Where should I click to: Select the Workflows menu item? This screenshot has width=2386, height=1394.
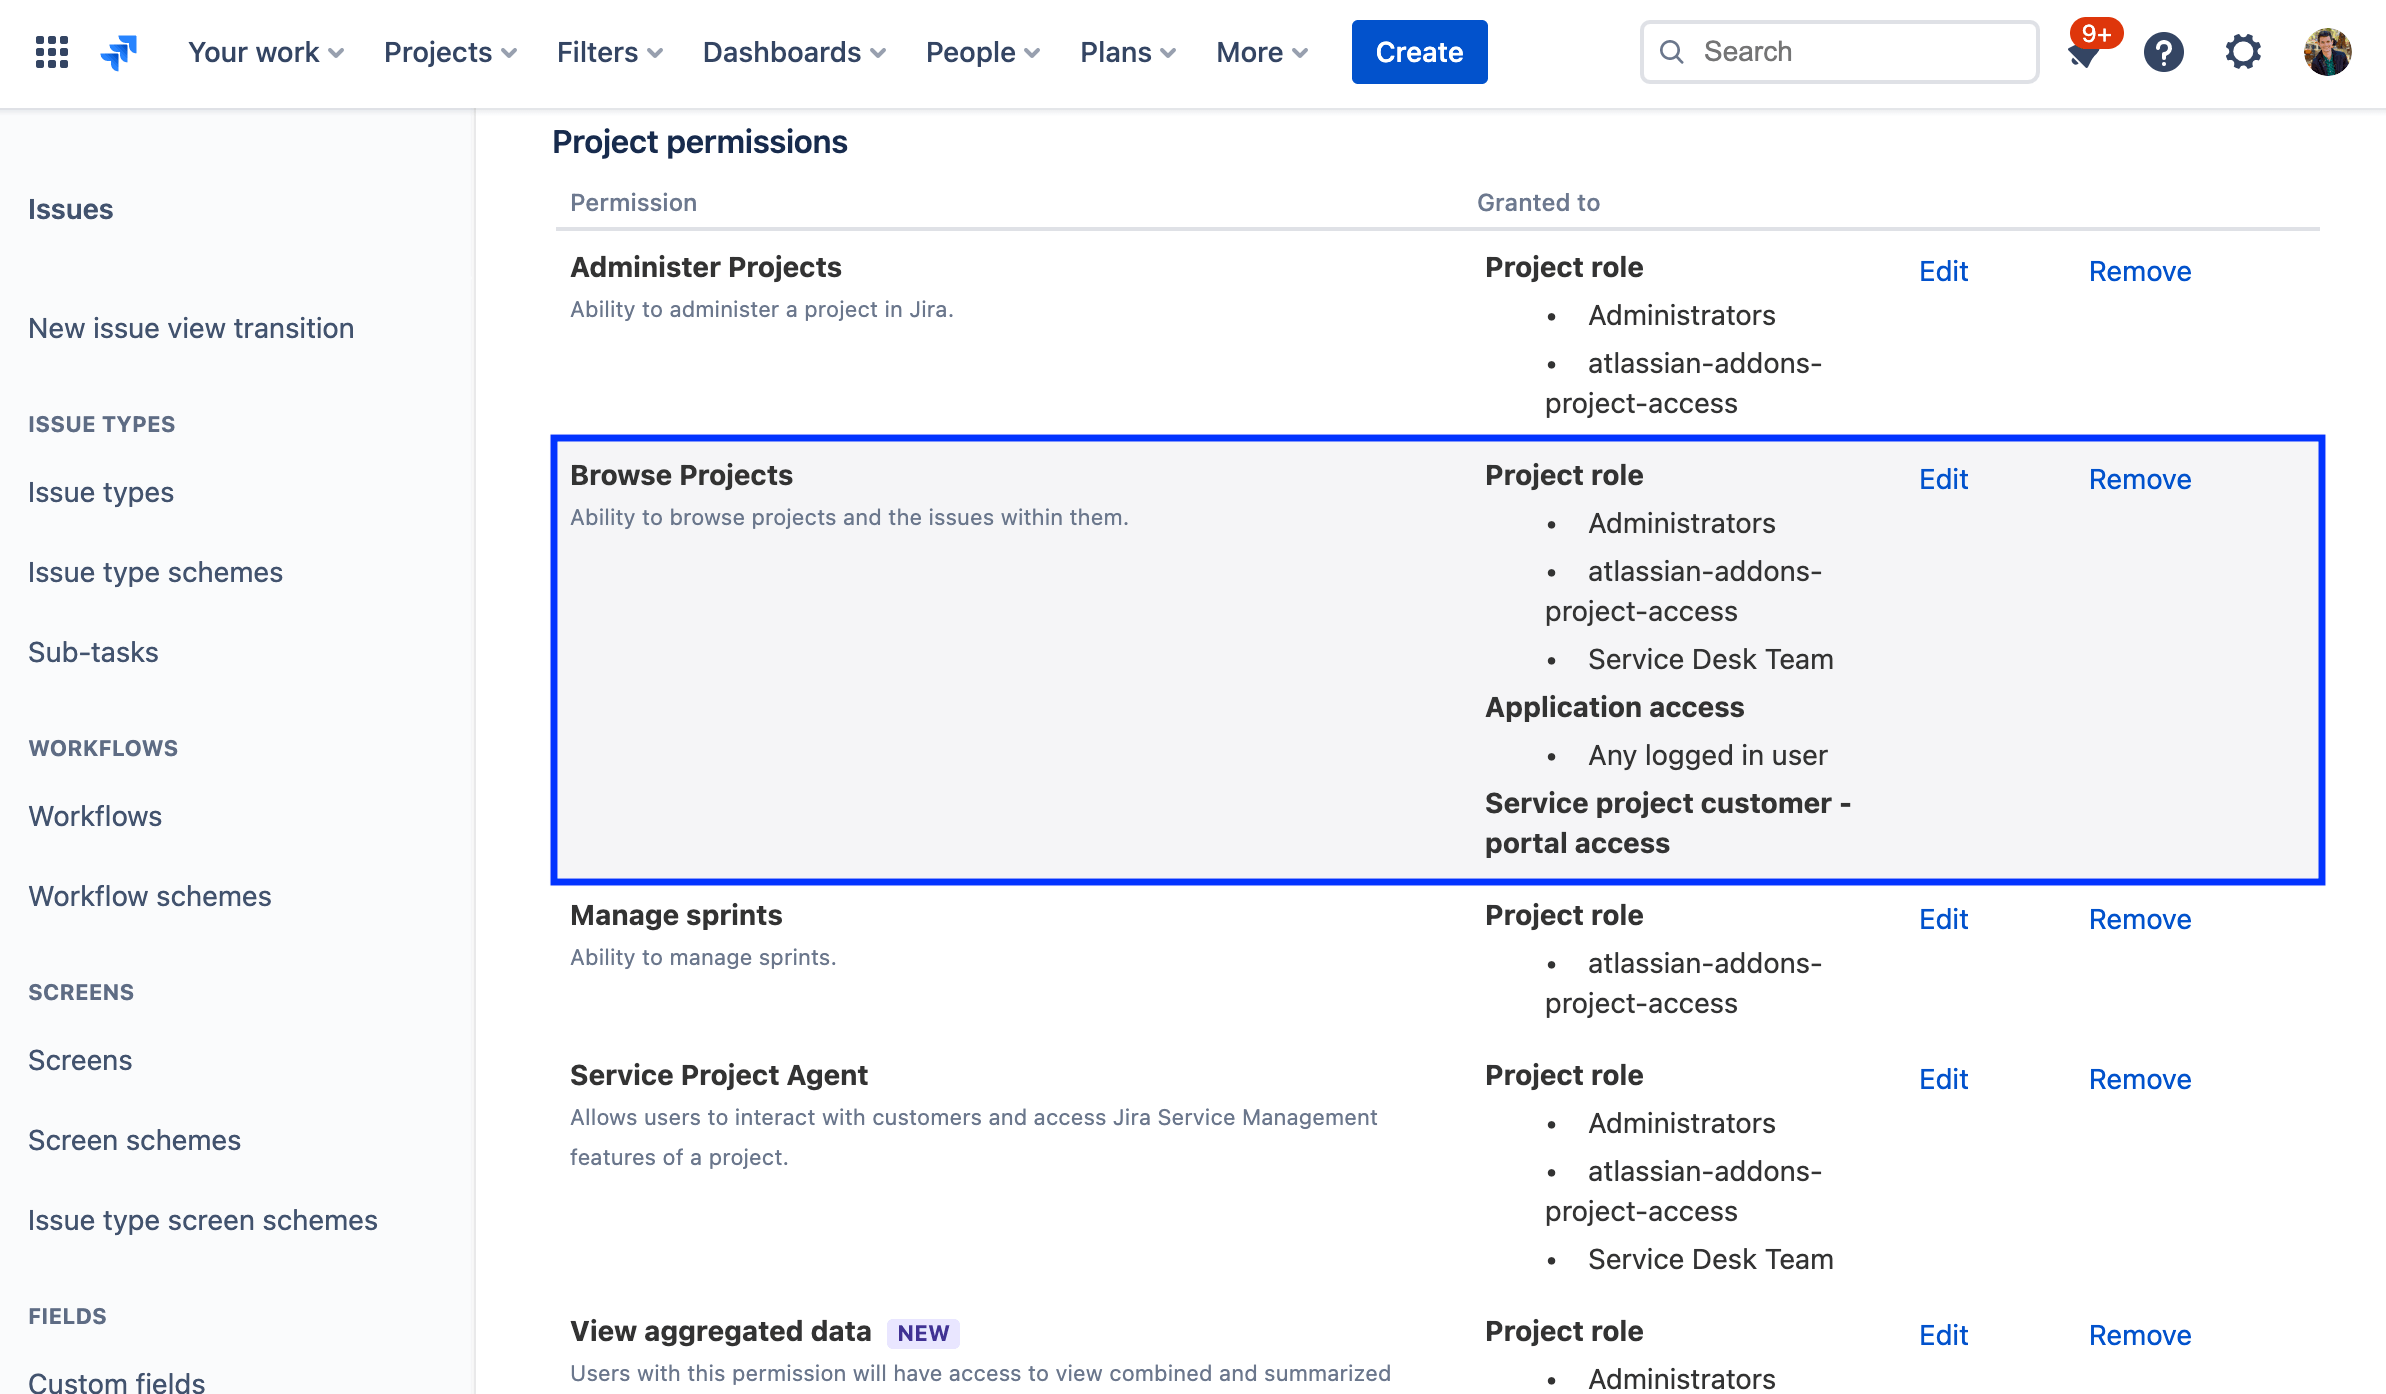(x=95, y=815)
